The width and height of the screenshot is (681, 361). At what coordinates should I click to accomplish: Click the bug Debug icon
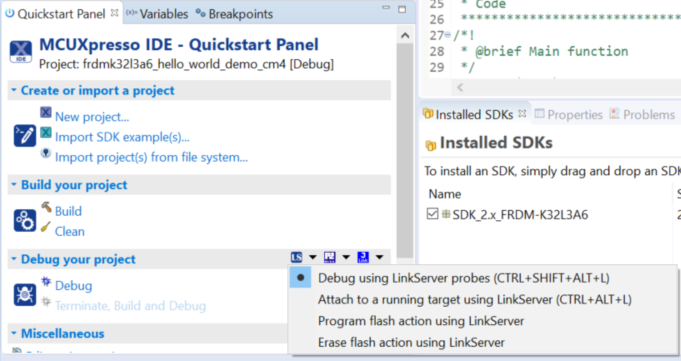pos(46,282)
